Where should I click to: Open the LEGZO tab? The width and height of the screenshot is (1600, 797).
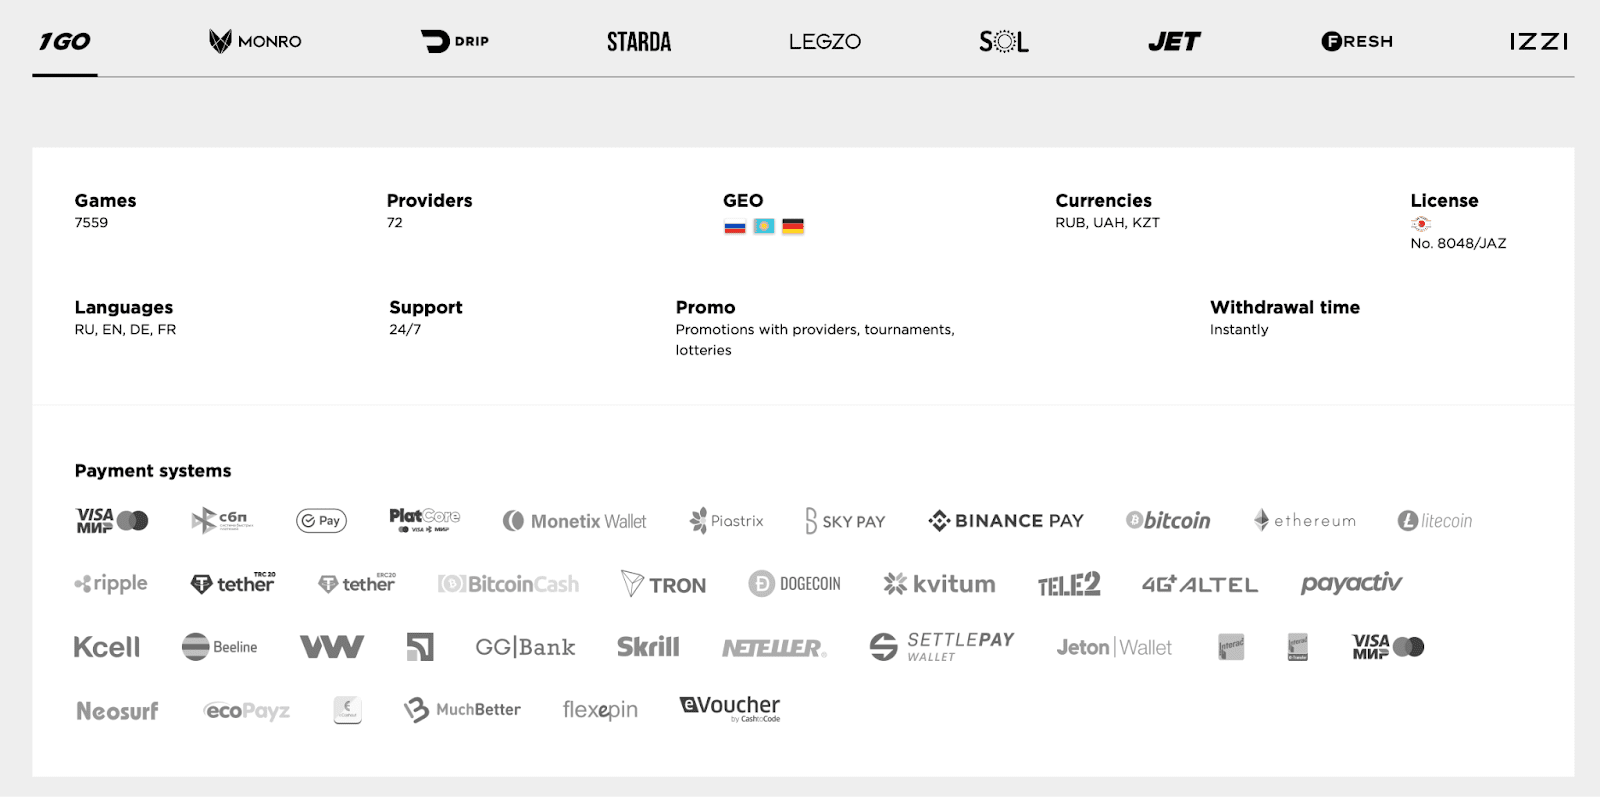coord(824,41)
